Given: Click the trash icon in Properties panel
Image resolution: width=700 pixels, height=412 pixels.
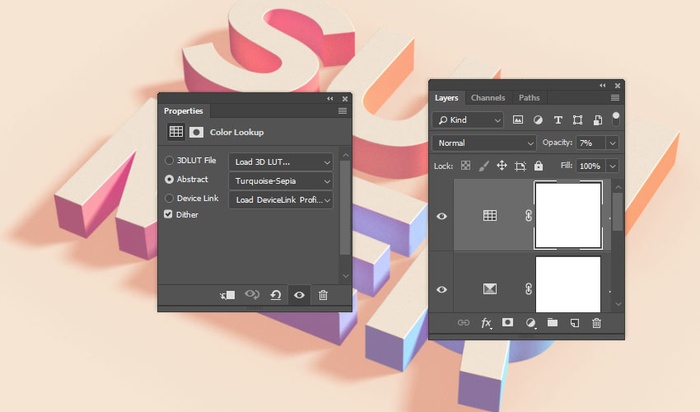Looking at the screenshot, I should tap(322, 295).
